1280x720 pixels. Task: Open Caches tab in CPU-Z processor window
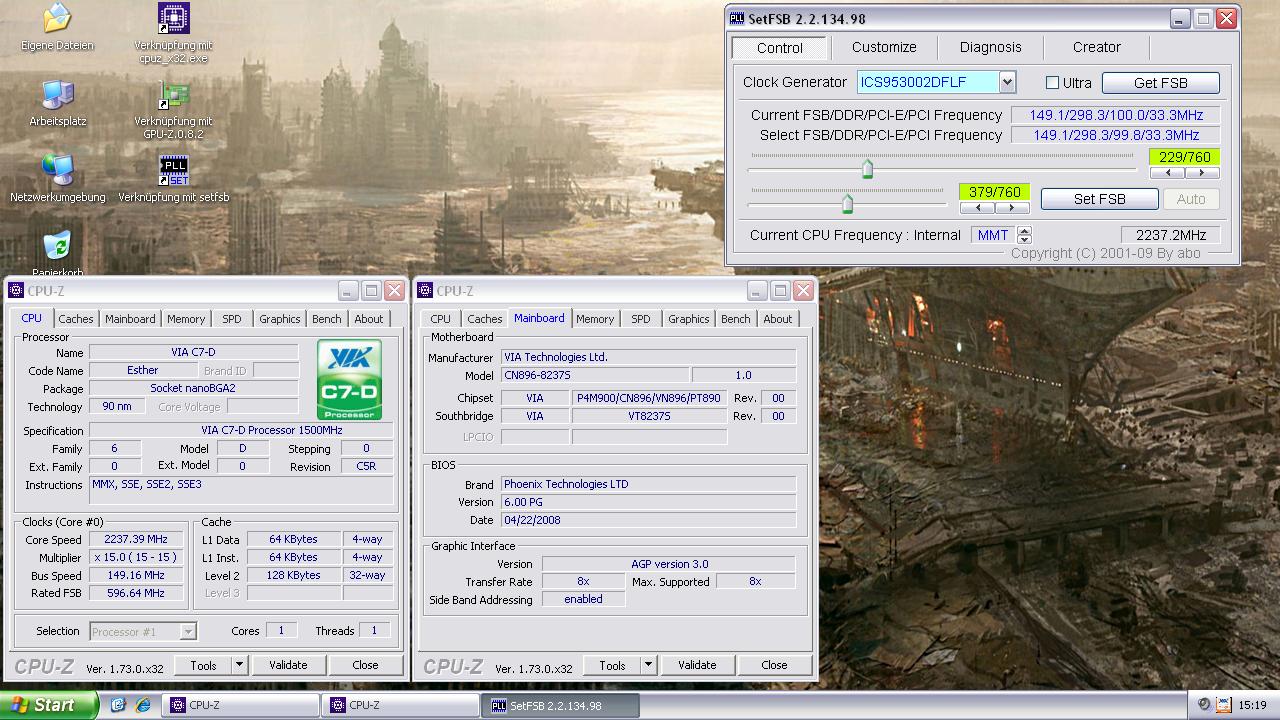76,319
